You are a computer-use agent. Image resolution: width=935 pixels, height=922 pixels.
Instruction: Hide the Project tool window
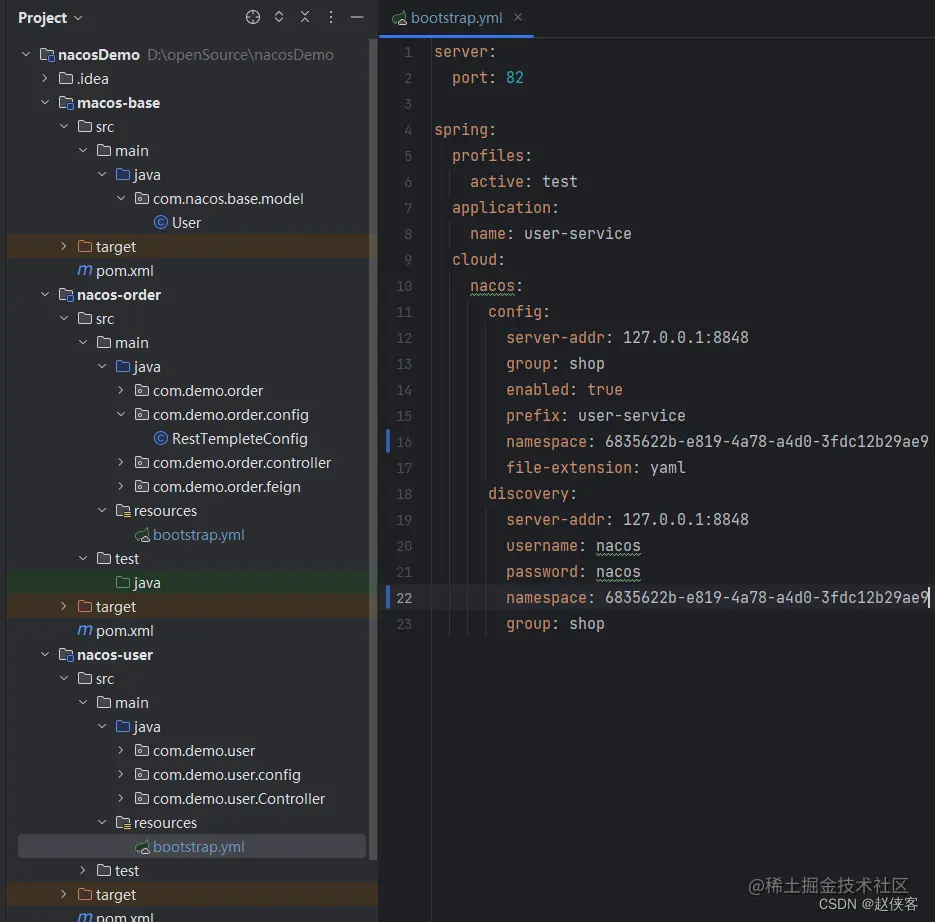pos(357,17)
